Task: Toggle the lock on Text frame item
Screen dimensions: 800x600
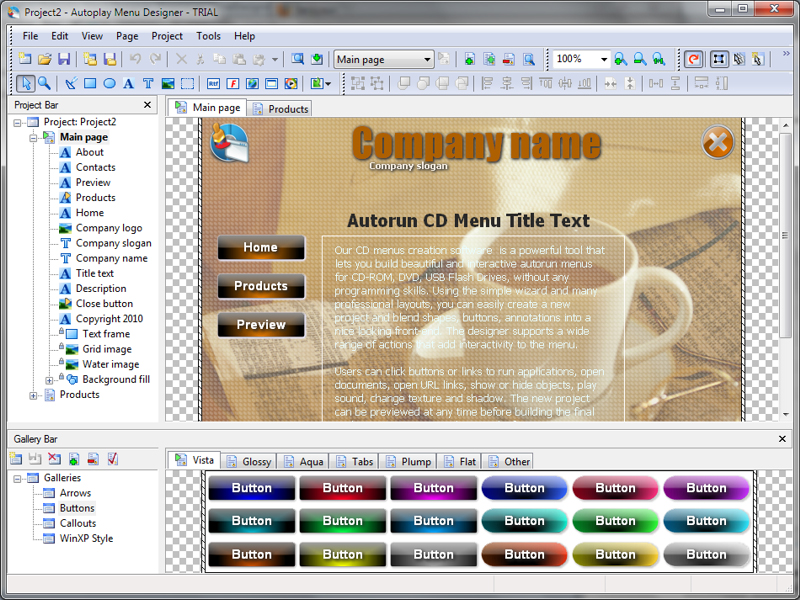Action: pos(61,332)
